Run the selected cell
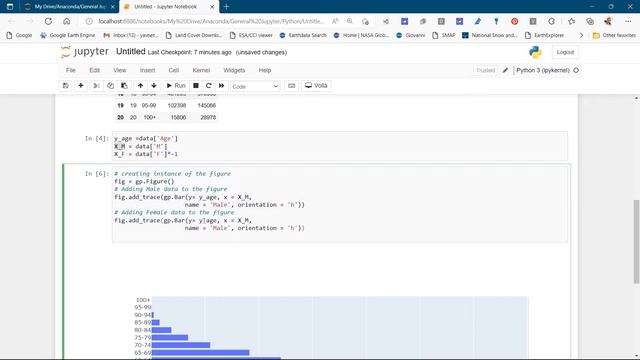 coord(176,86)
